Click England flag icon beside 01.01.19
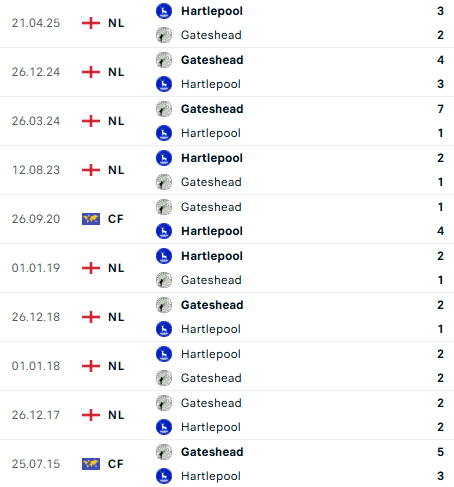The height and width of the screenshot is (487, 454). point(91,268)
